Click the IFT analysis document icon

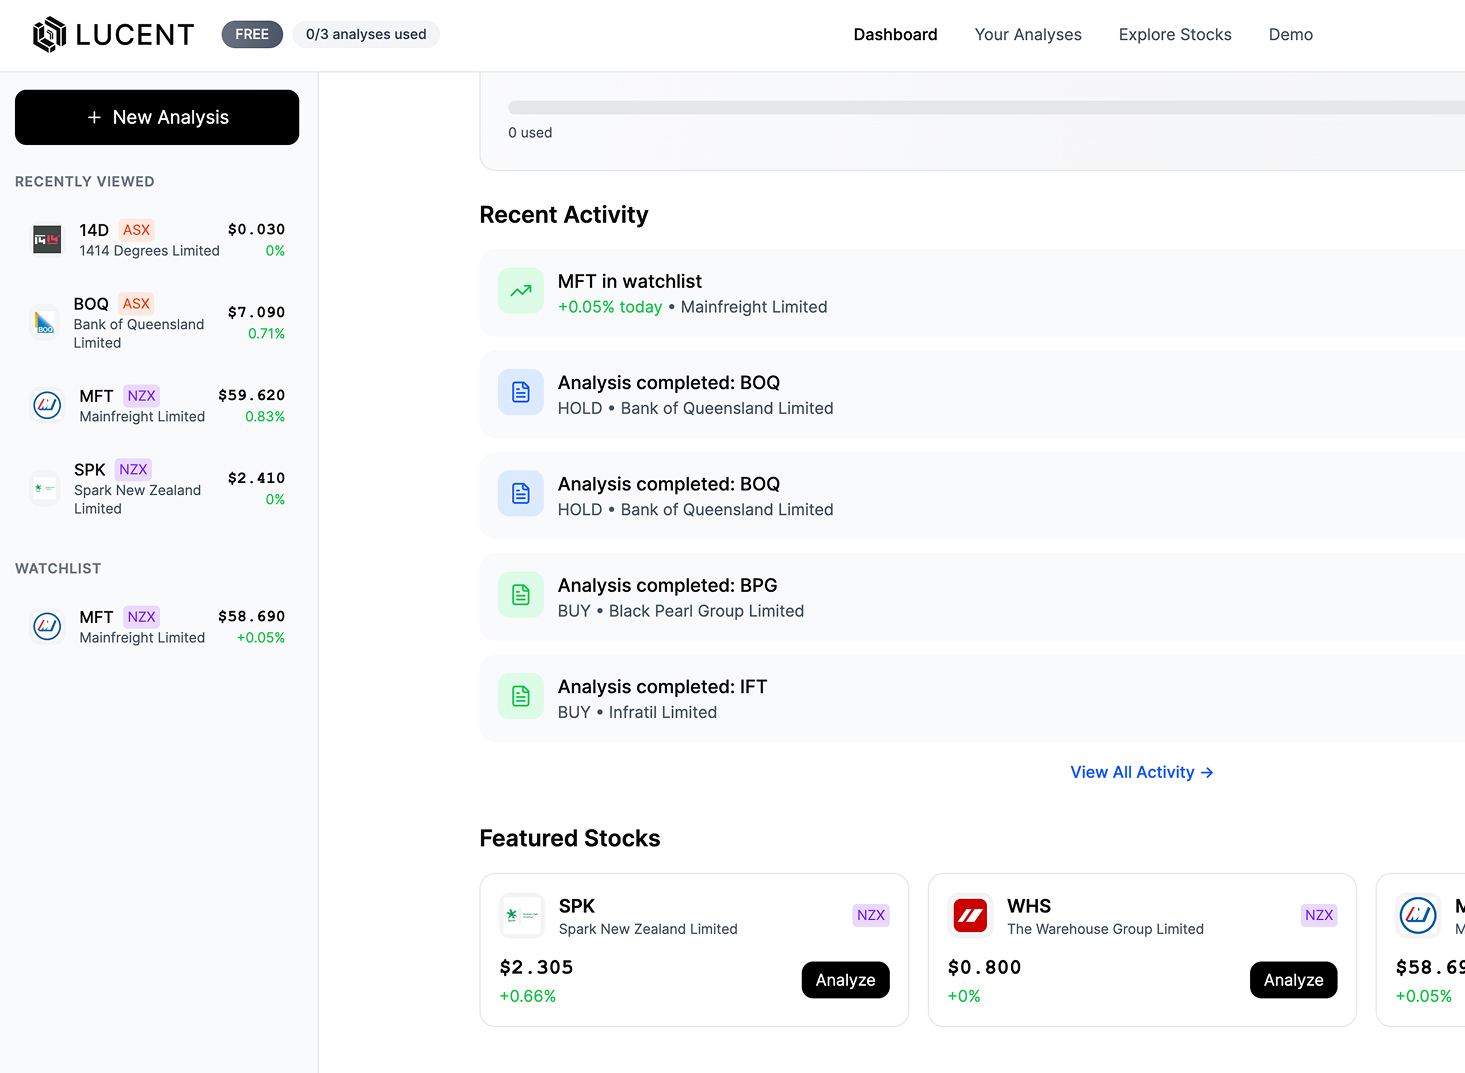(x=520, y=696)
